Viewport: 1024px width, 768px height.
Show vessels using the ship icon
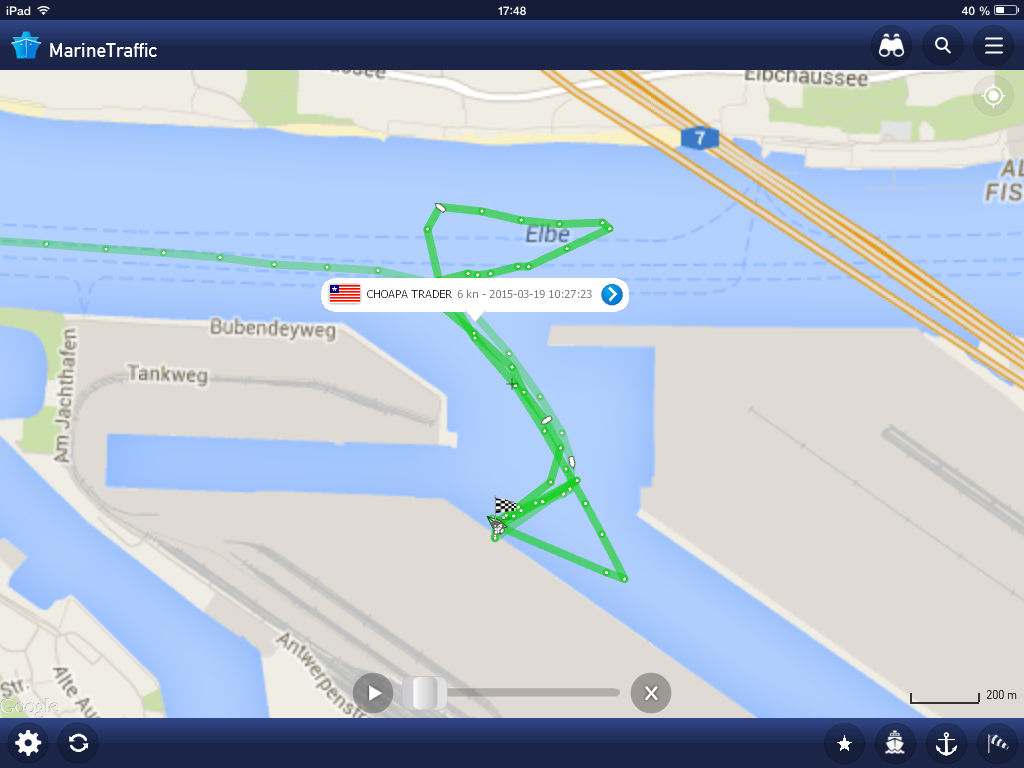point(895,743)
